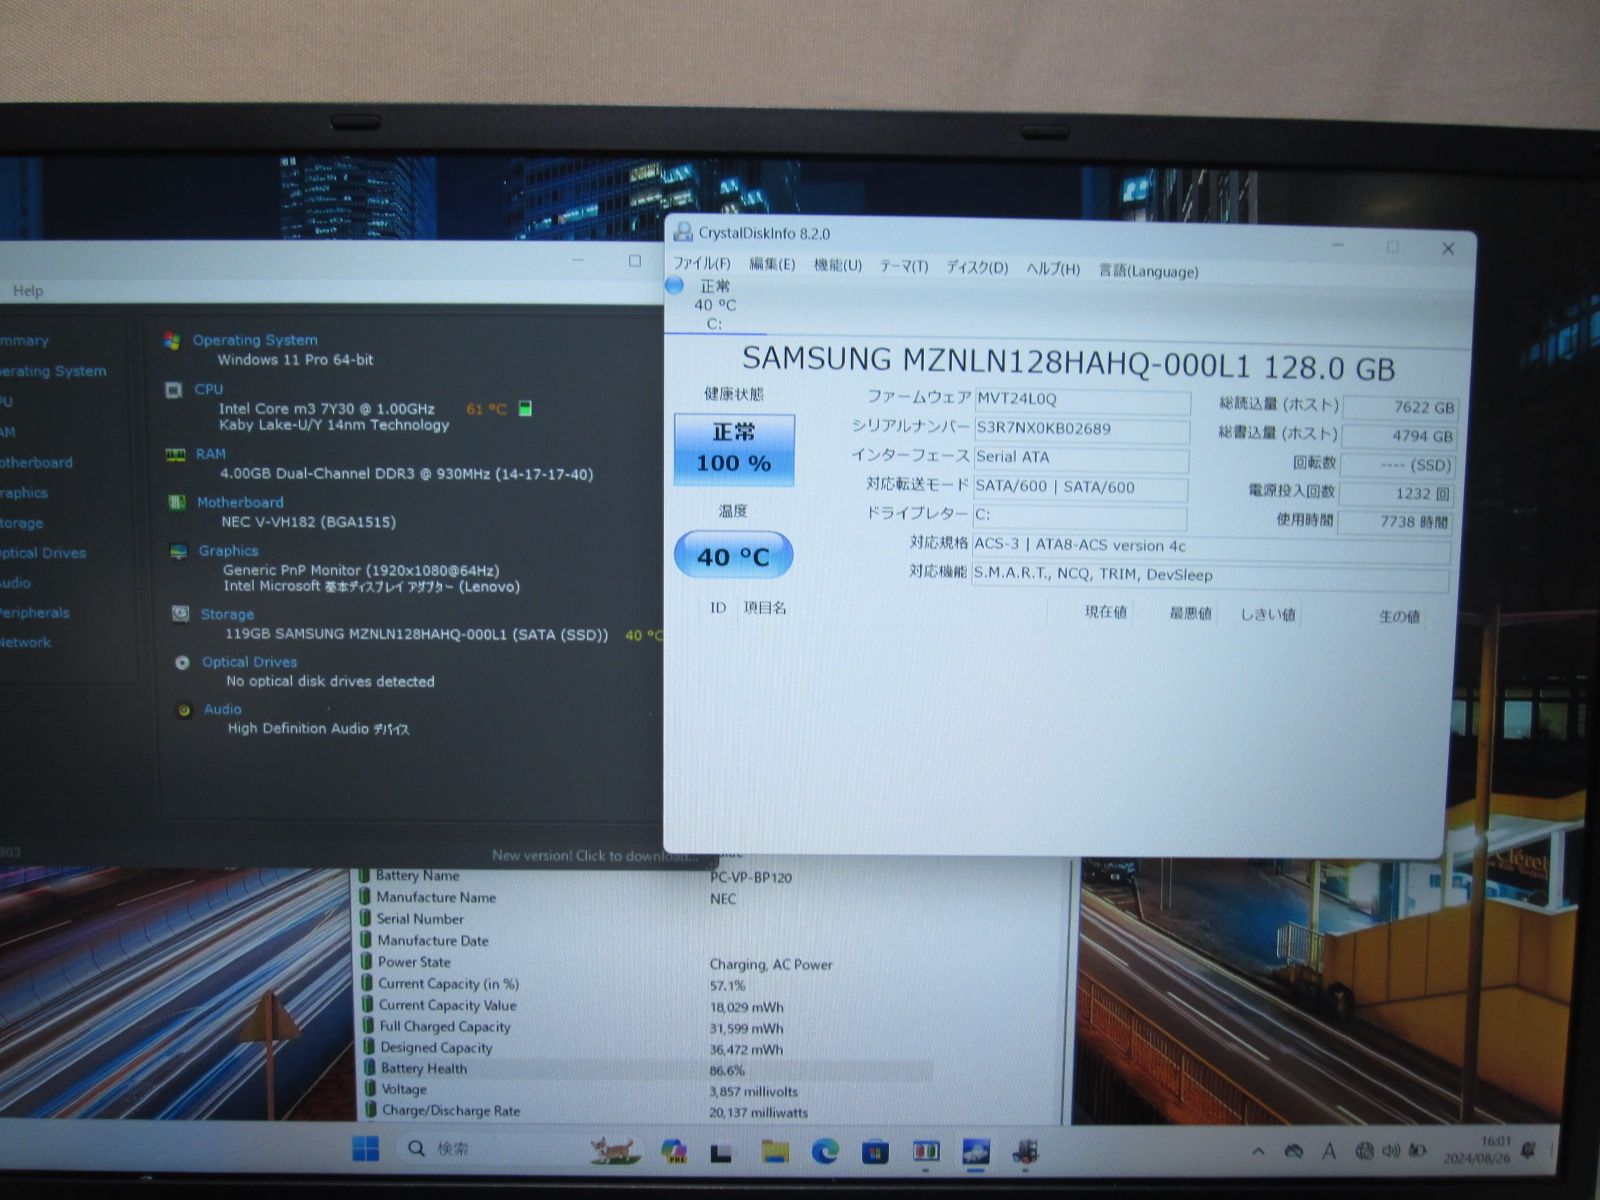The image size is (1600, 1200).
Task: Select Peripherals in Speccy sidebar
Action: coord(35,613)
